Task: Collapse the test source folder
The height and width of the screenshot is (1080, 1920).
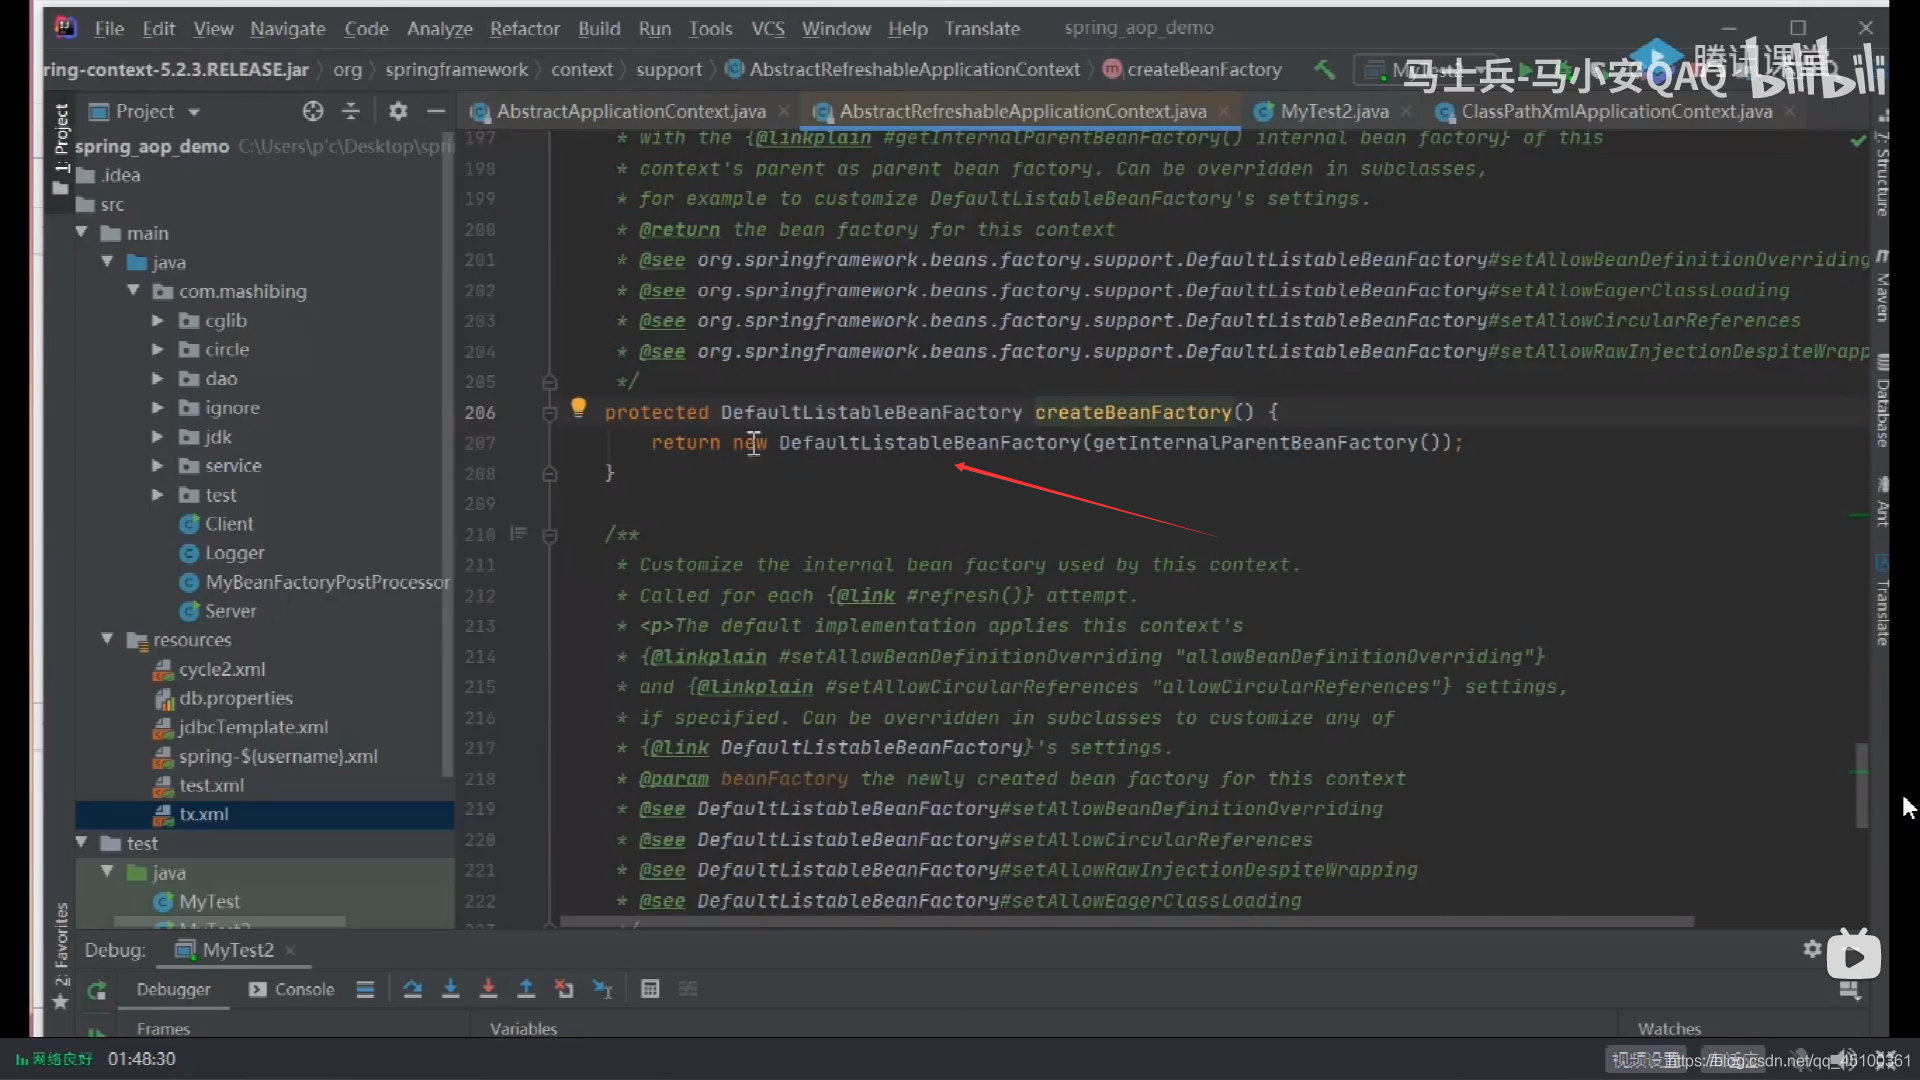Action: click(x=82, y=843)
